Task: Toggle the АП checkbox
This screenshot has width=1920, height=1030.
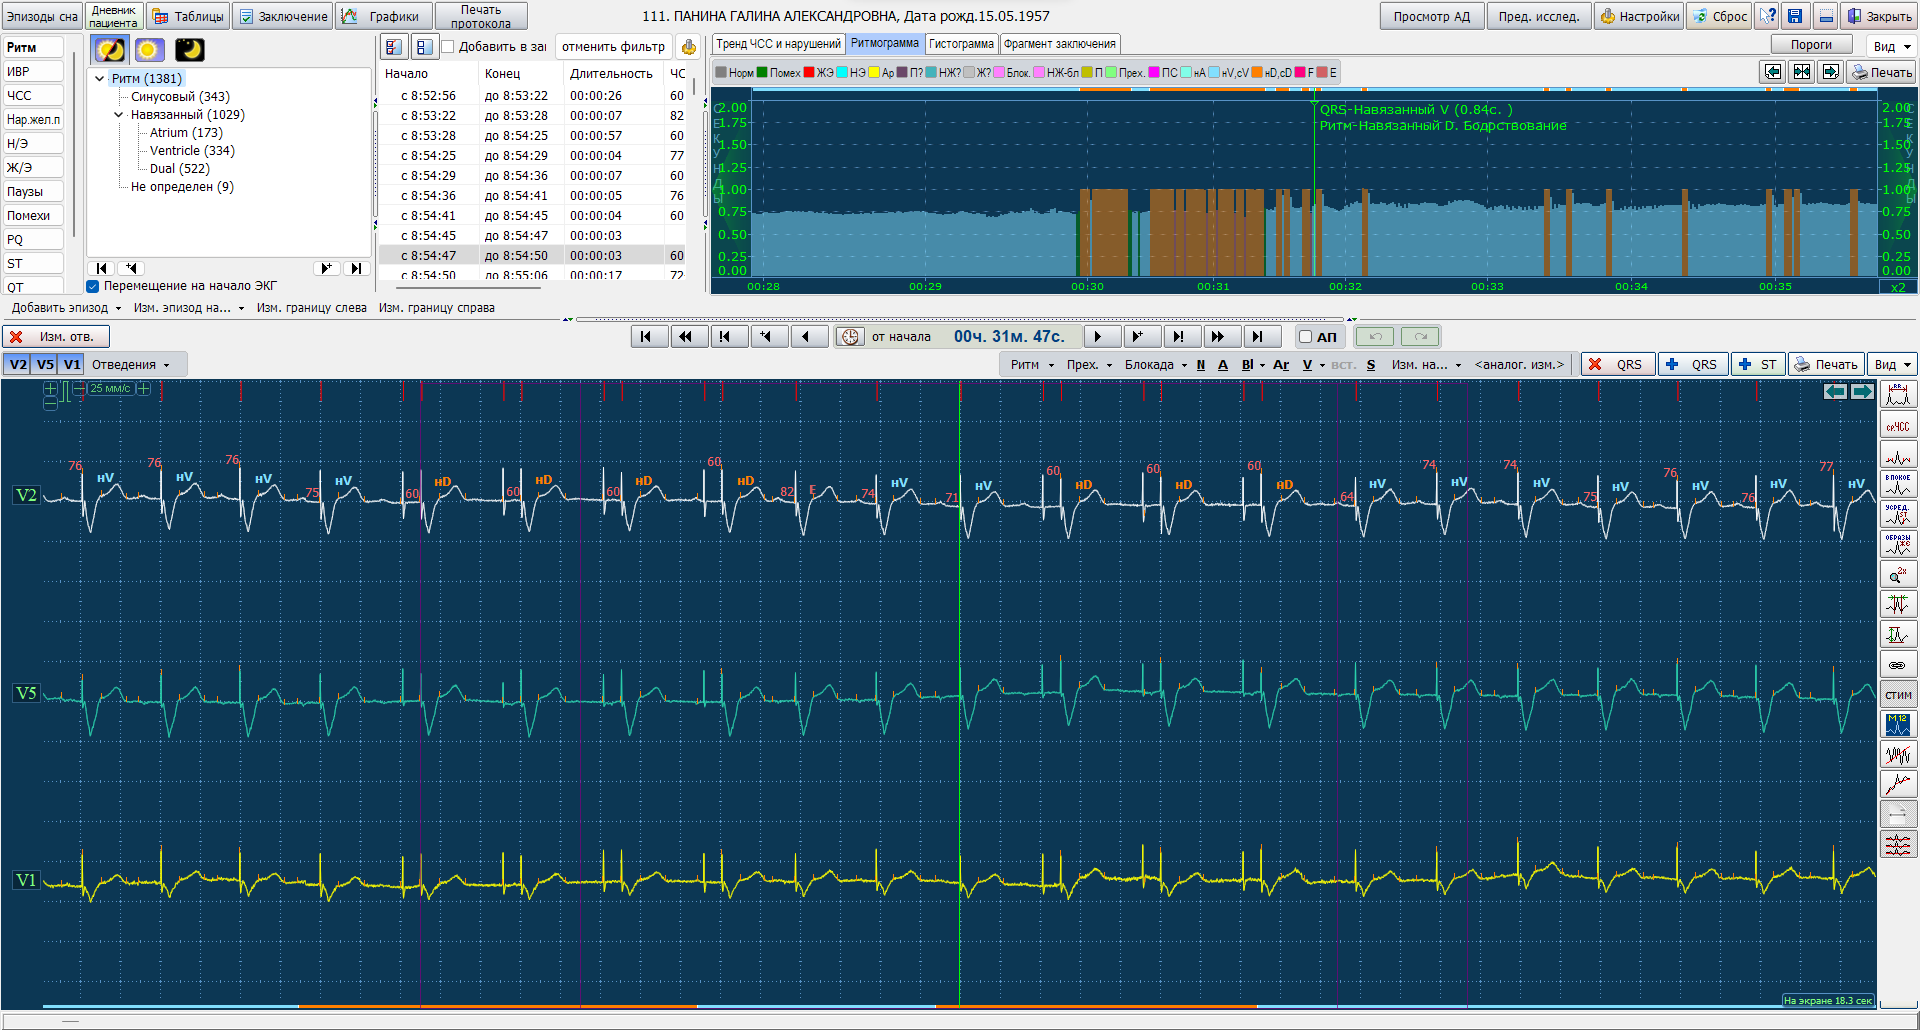Action: tap(1305, 337)
